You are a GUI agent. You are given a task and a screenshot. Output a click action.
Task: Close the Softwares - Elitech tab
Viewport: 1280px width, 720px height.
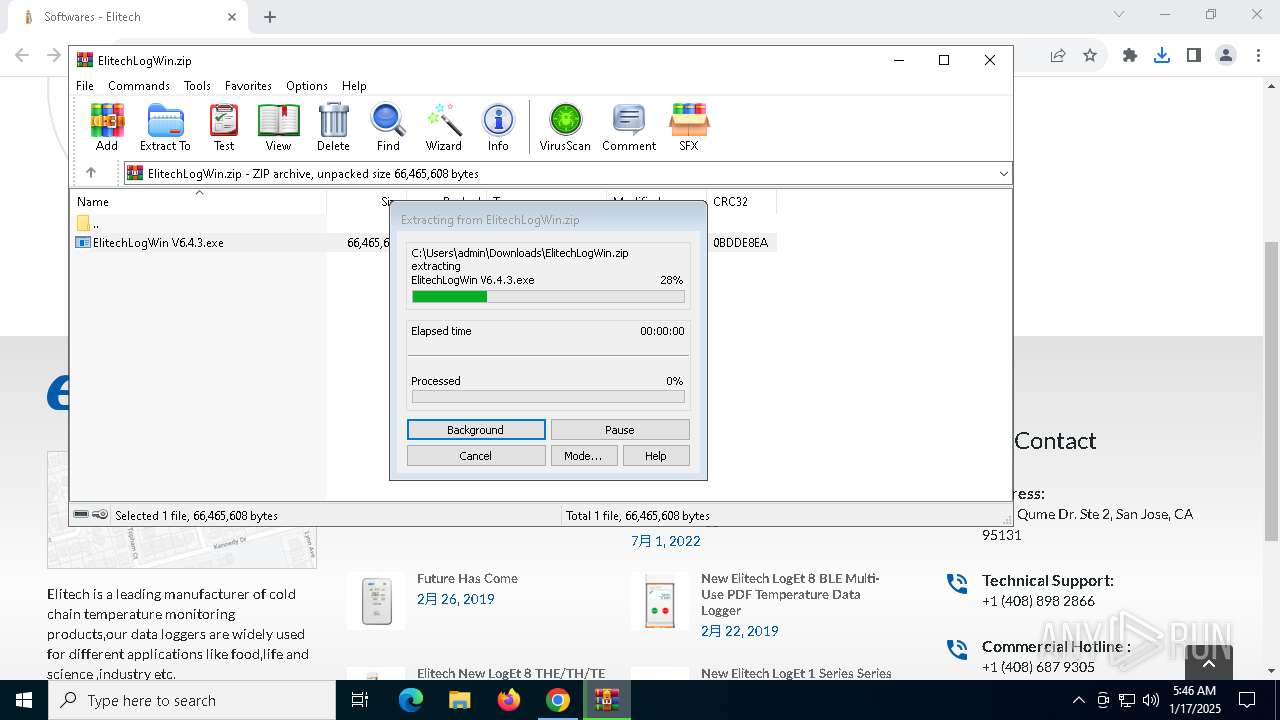[x=232, y=17]
